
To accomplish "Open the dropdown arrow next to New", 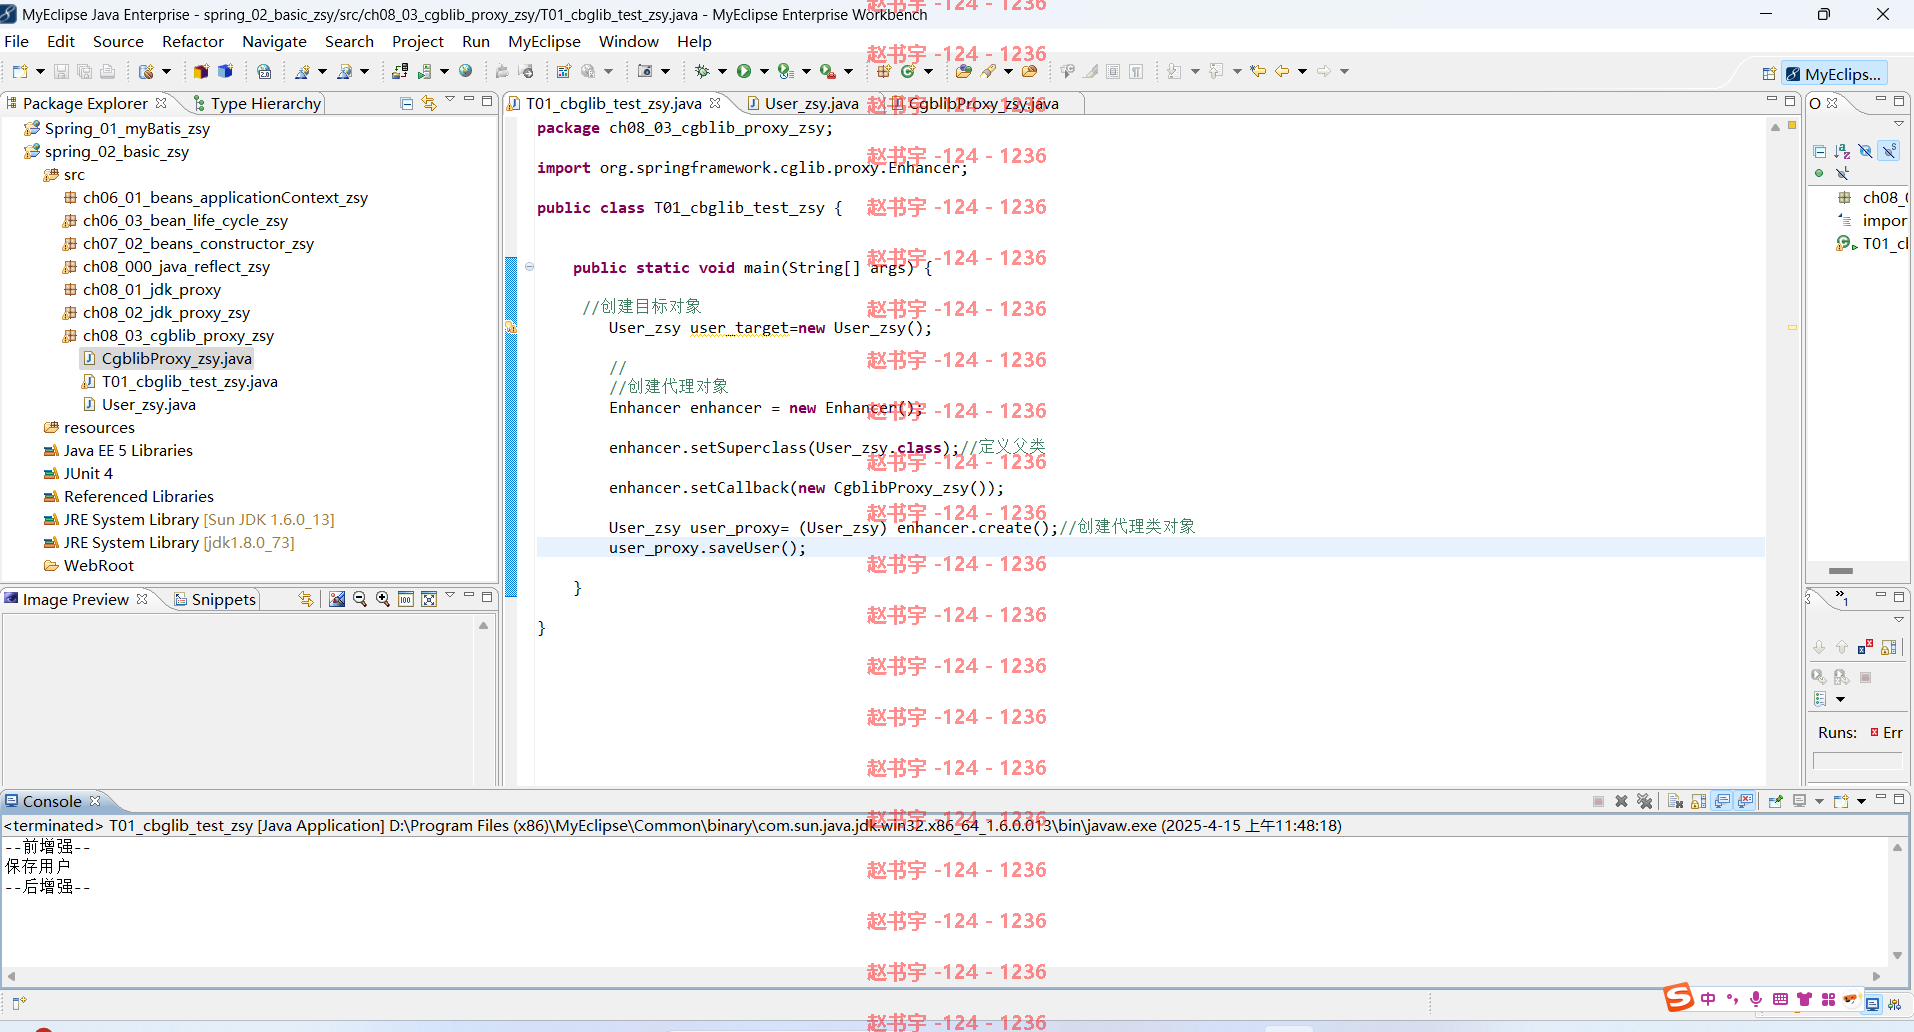I will (x=40, y=71).
